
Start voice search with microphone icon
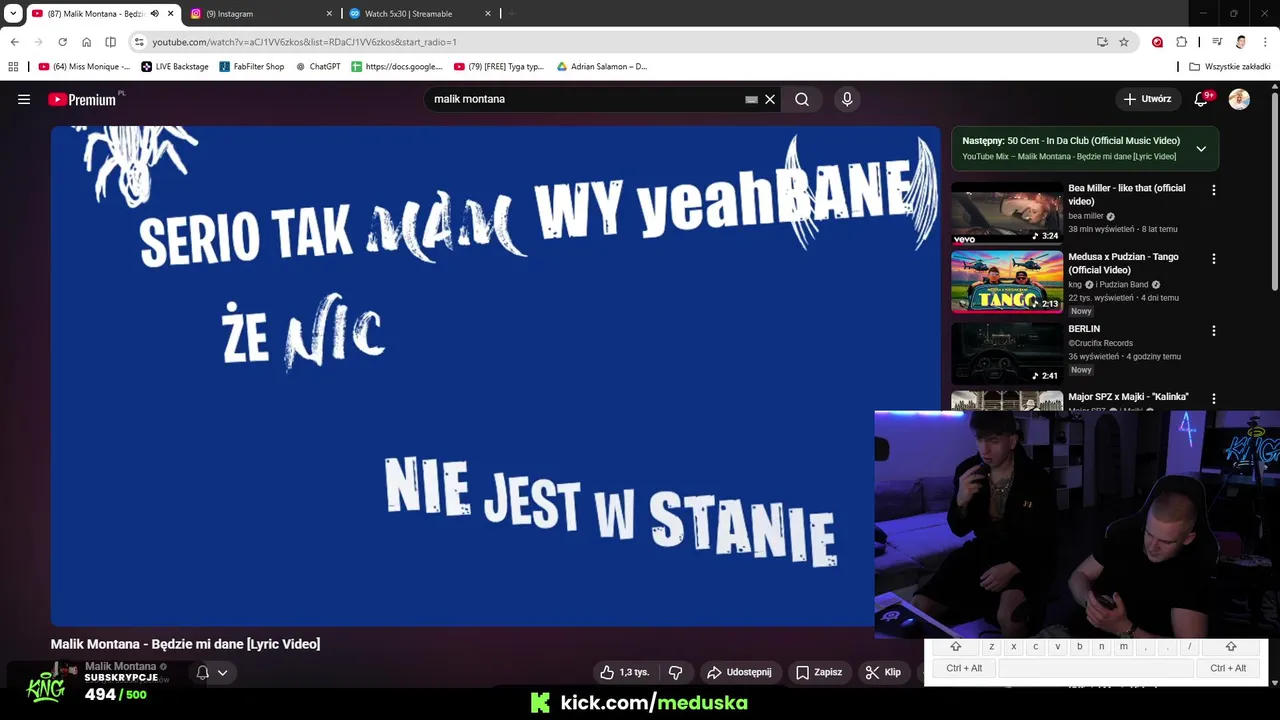[x=847, y=99]
